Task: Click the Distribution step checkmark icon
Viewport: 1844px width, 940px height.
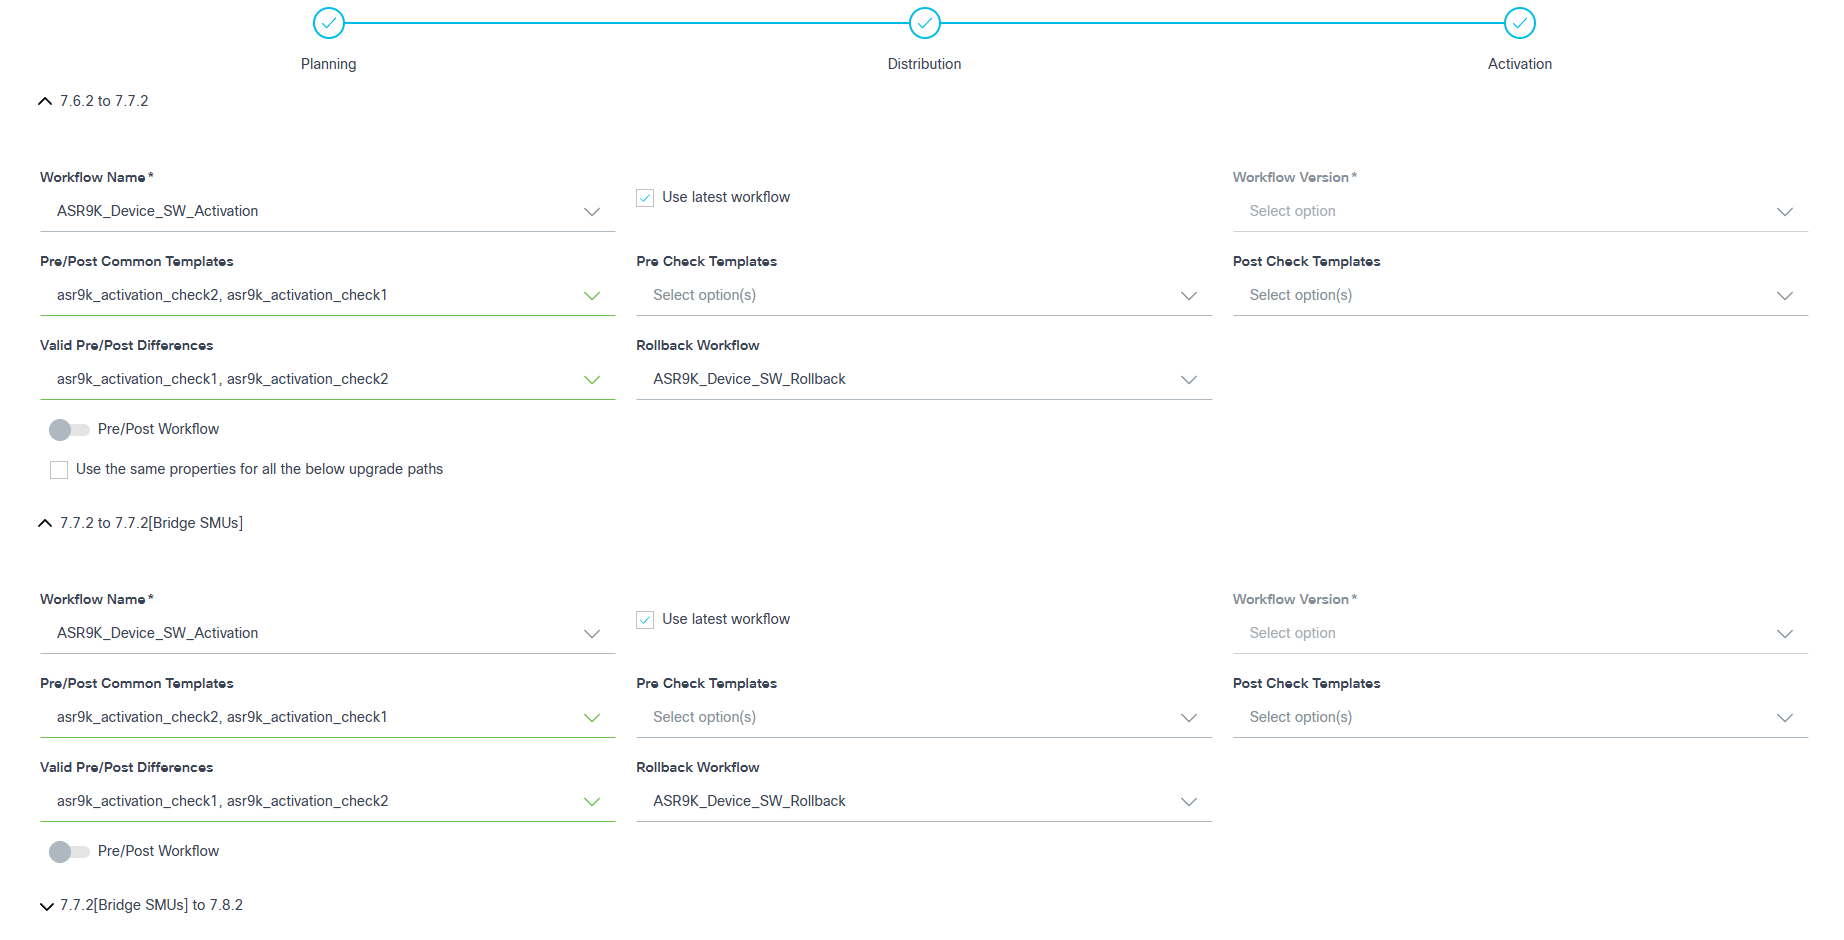Action: coord(924,23)
